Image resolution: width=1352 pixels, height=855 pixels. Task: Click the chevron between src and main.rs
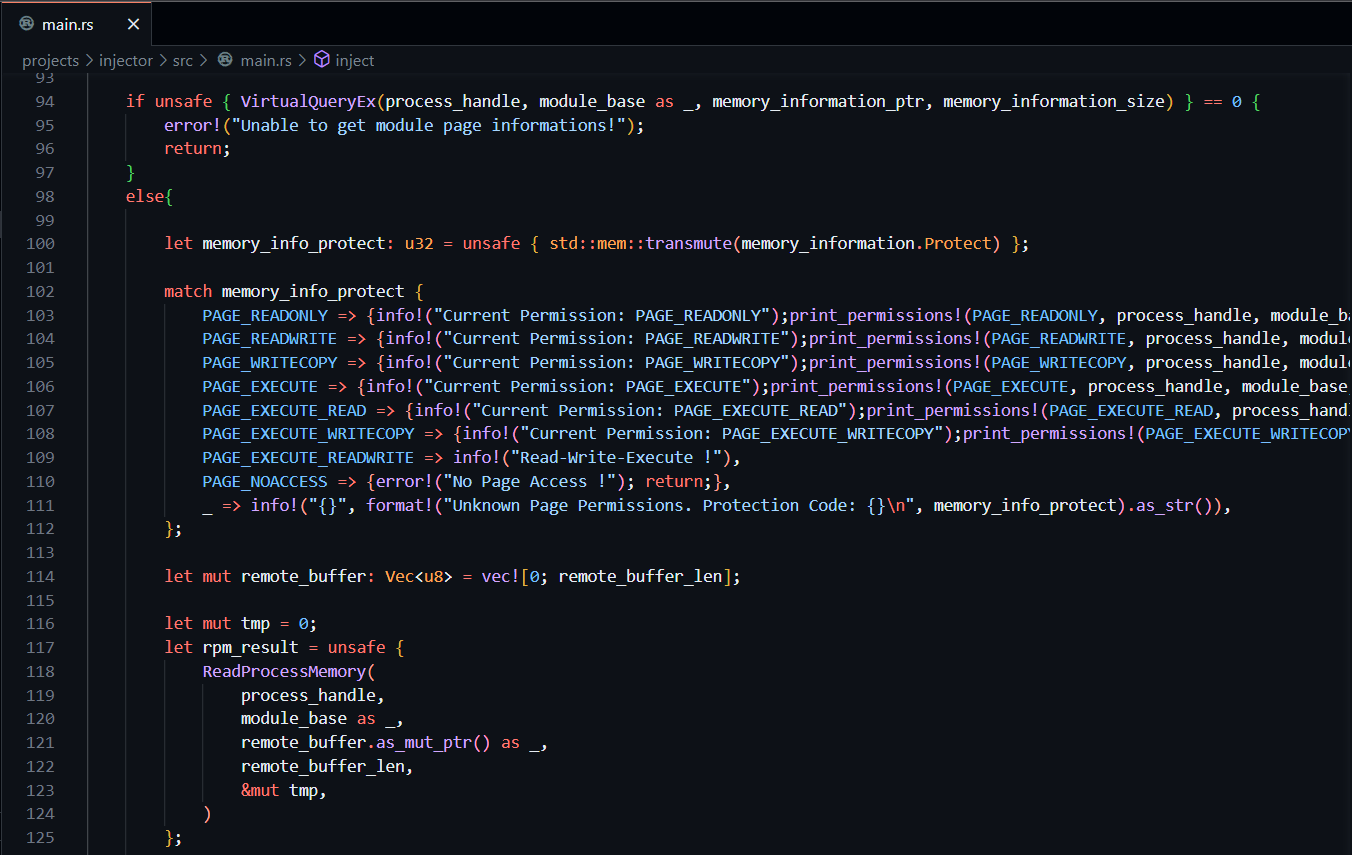point(204,60)
